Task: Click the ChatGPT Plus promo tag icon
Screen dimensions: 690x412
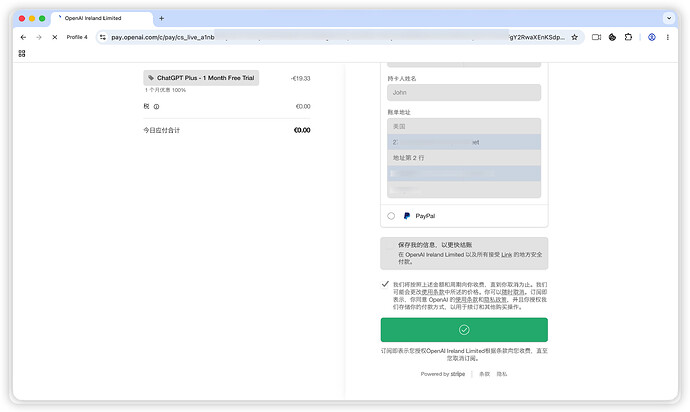Action: [151, 78]
